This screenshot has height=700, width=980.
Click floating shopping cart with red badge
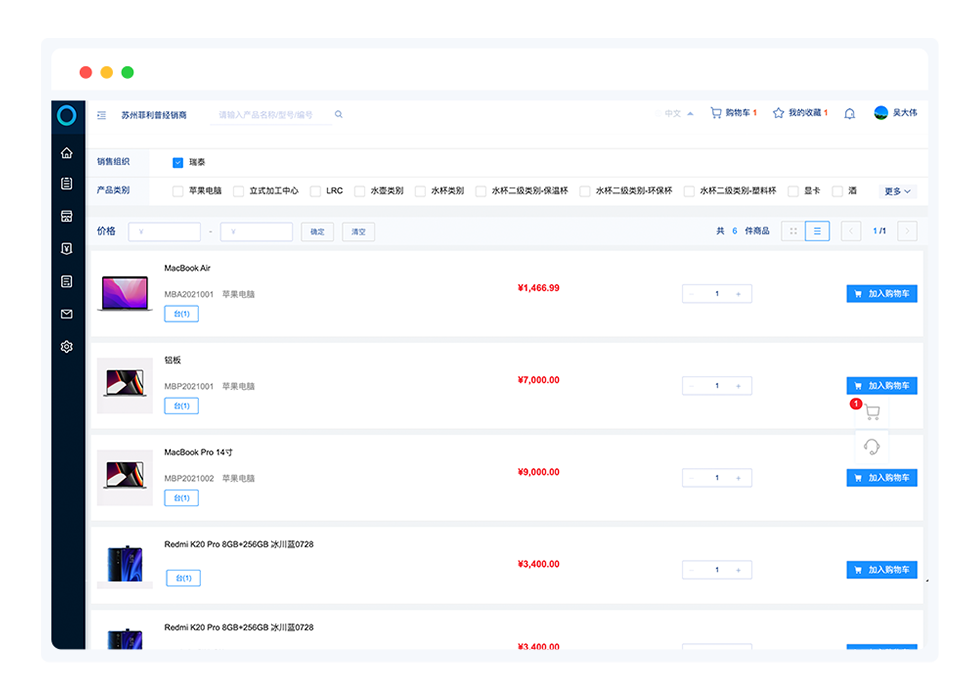click(x=871, y=412)
